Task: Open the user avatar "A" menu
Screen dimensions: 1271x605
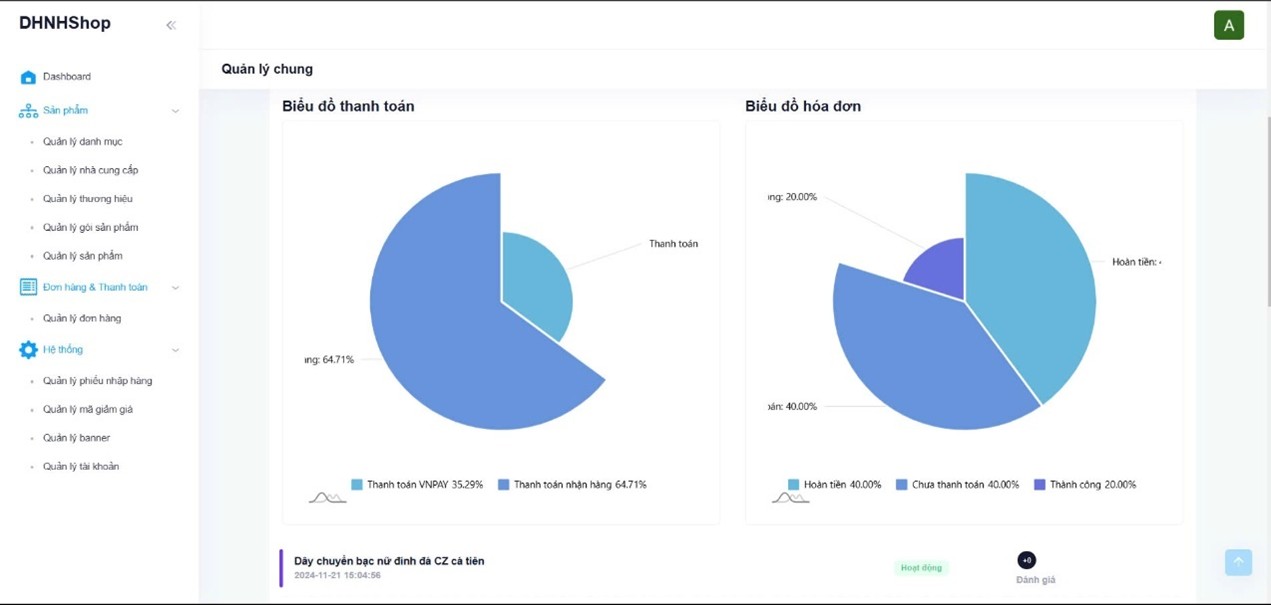Action: coord(1228,25)
